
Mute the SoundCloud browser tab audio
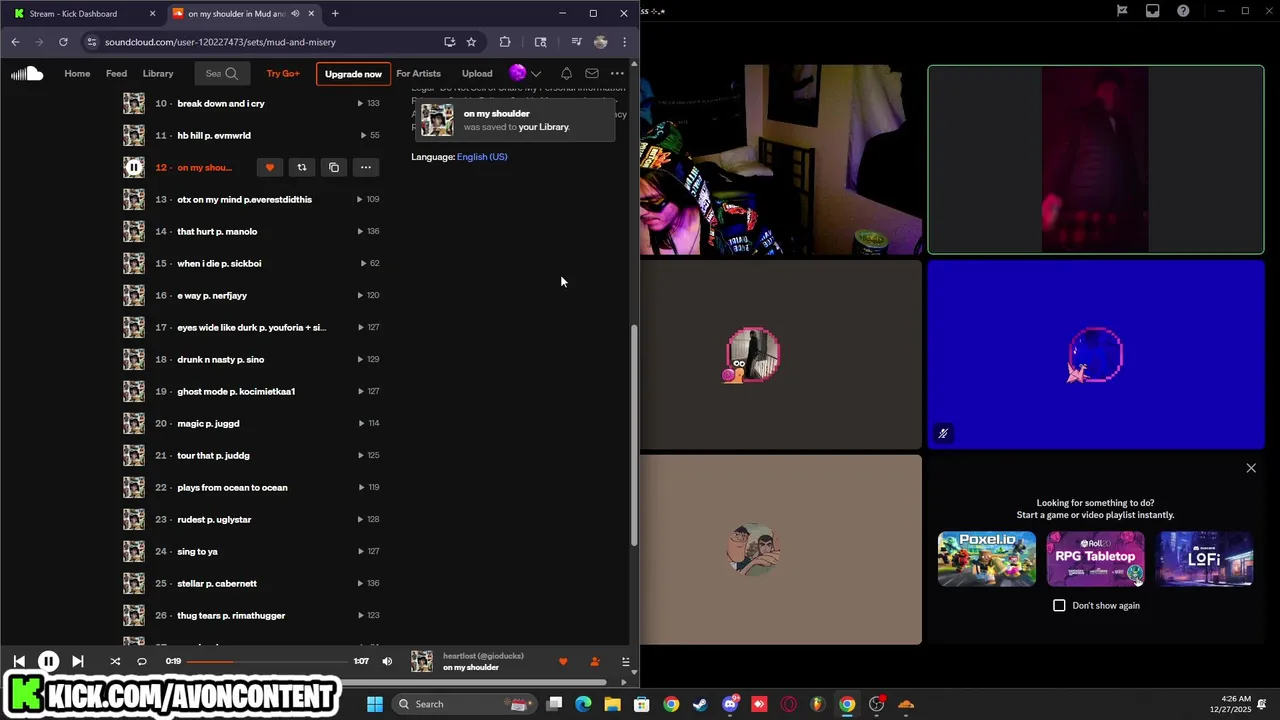coord(295,13)
